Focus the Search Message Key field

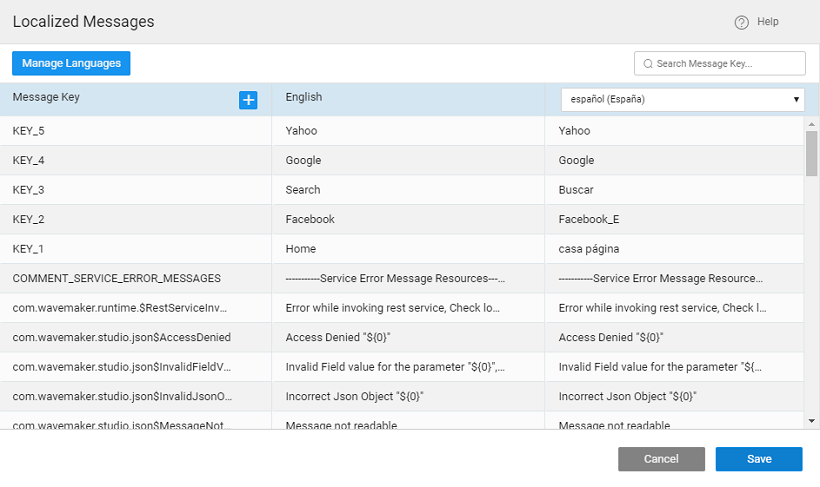728,64
